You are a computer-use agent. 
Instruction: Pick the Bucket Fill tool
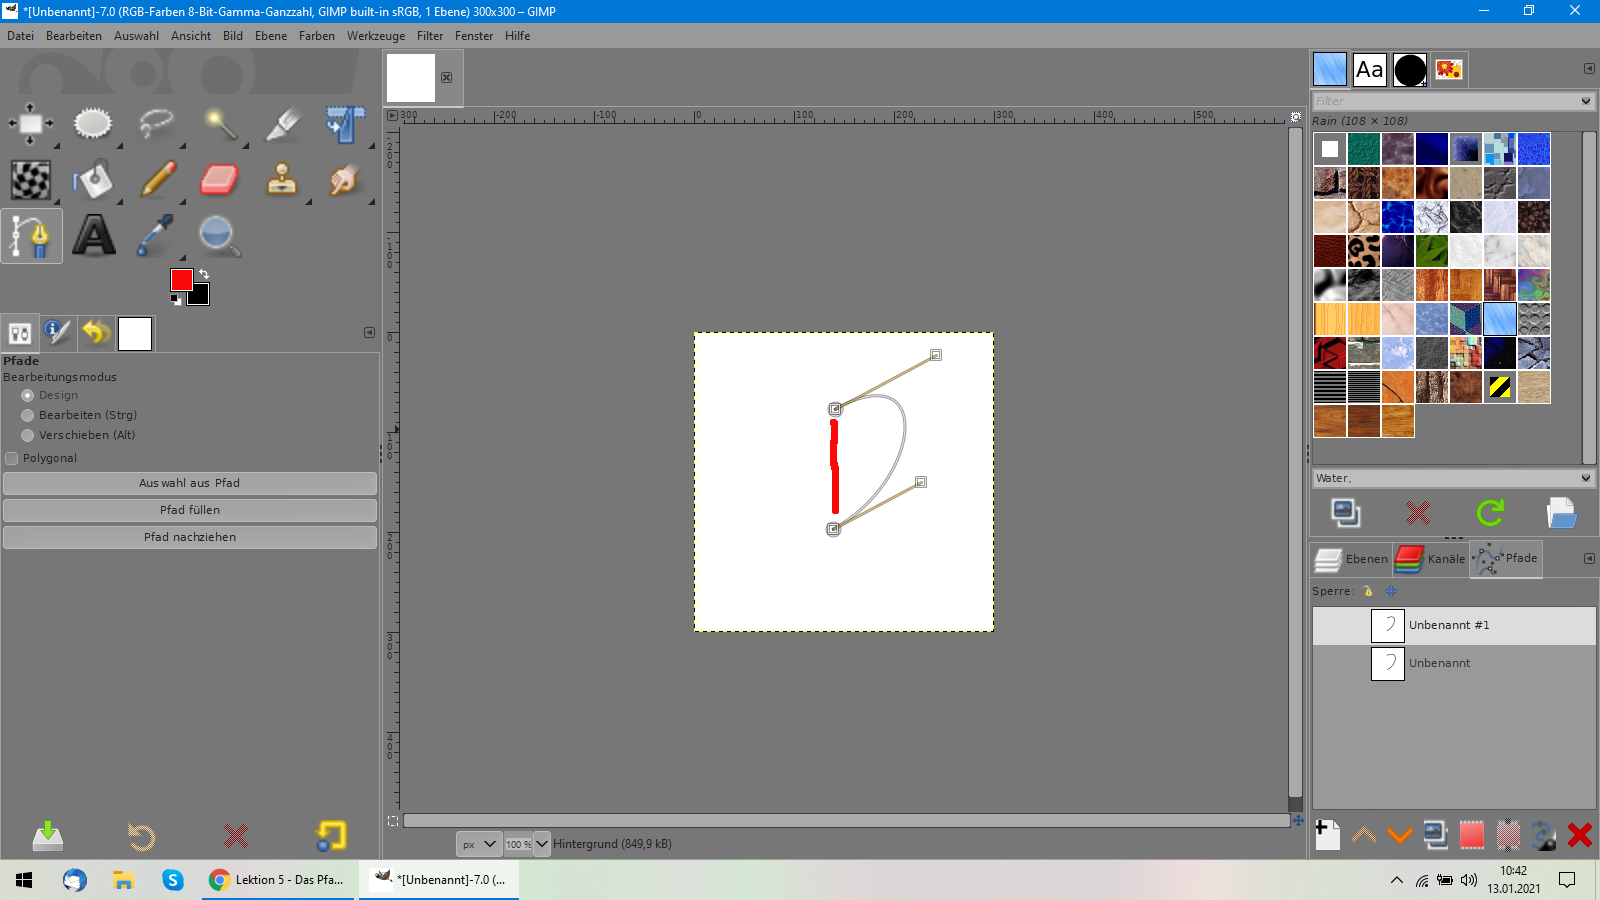pos(93,180)
